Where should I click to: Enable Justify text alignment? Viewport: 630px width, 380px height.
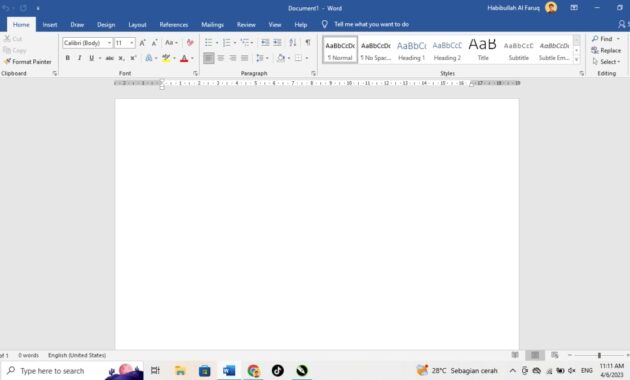tap(244, 58)
